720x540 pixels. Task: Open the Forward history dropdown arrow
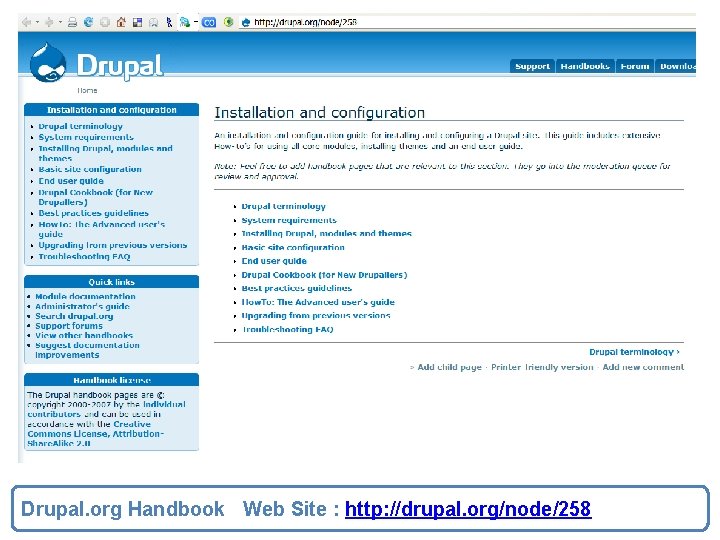(x=60, y=22)
